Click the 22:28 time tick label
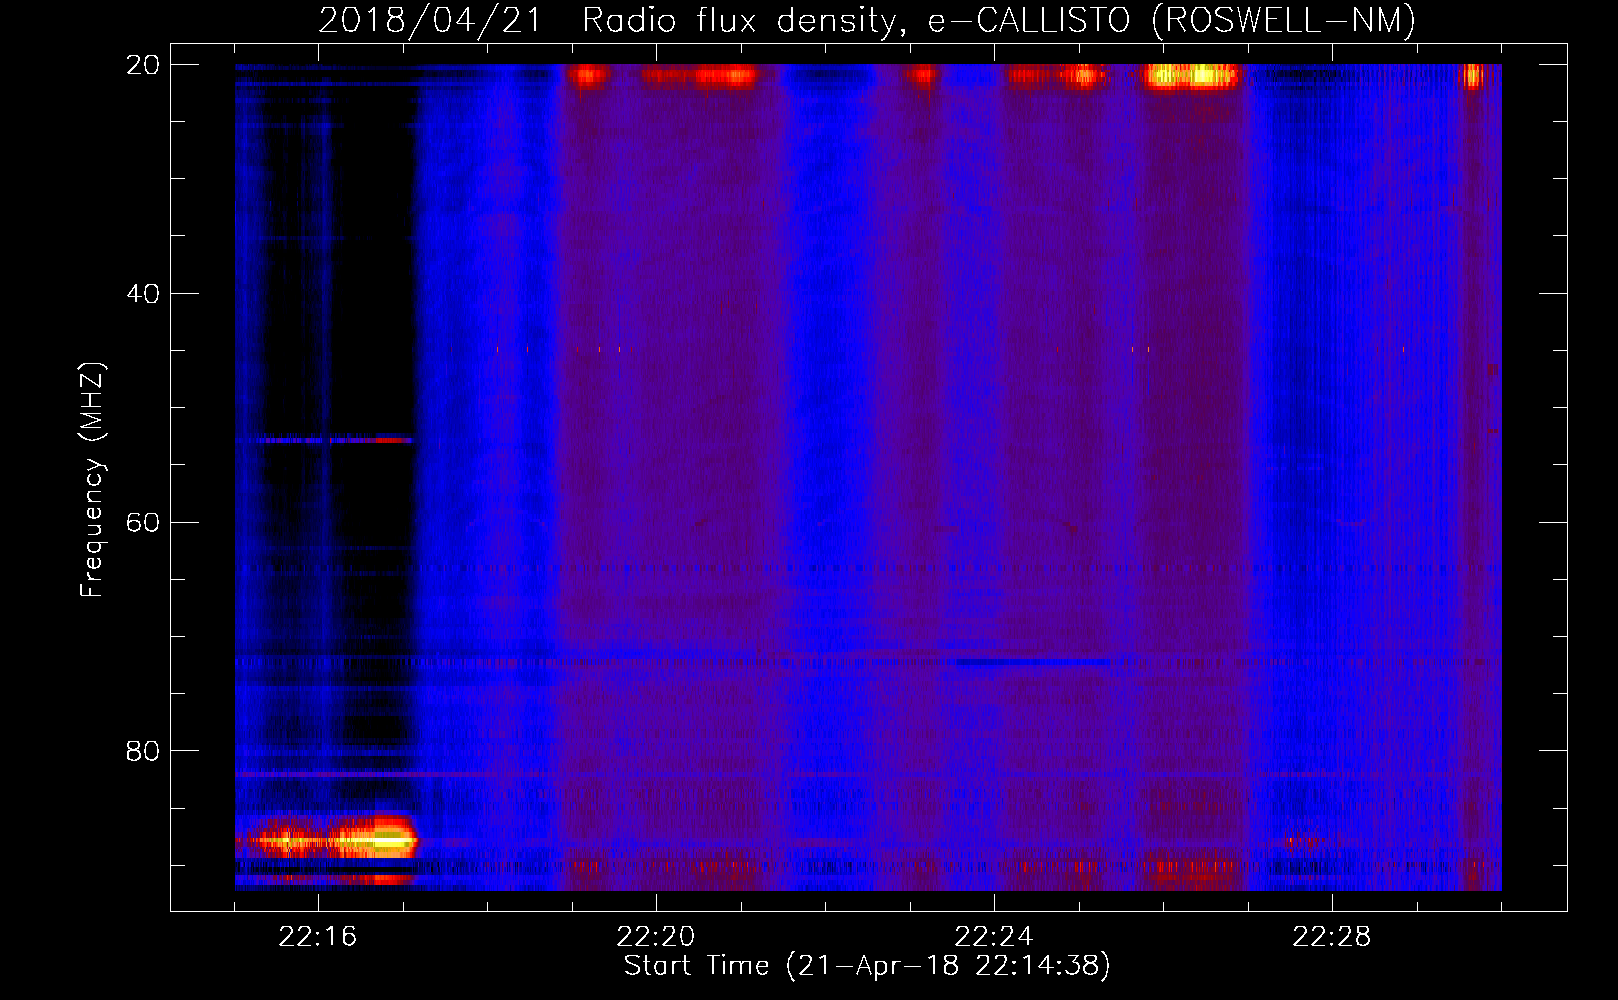 click(1332, 937)
